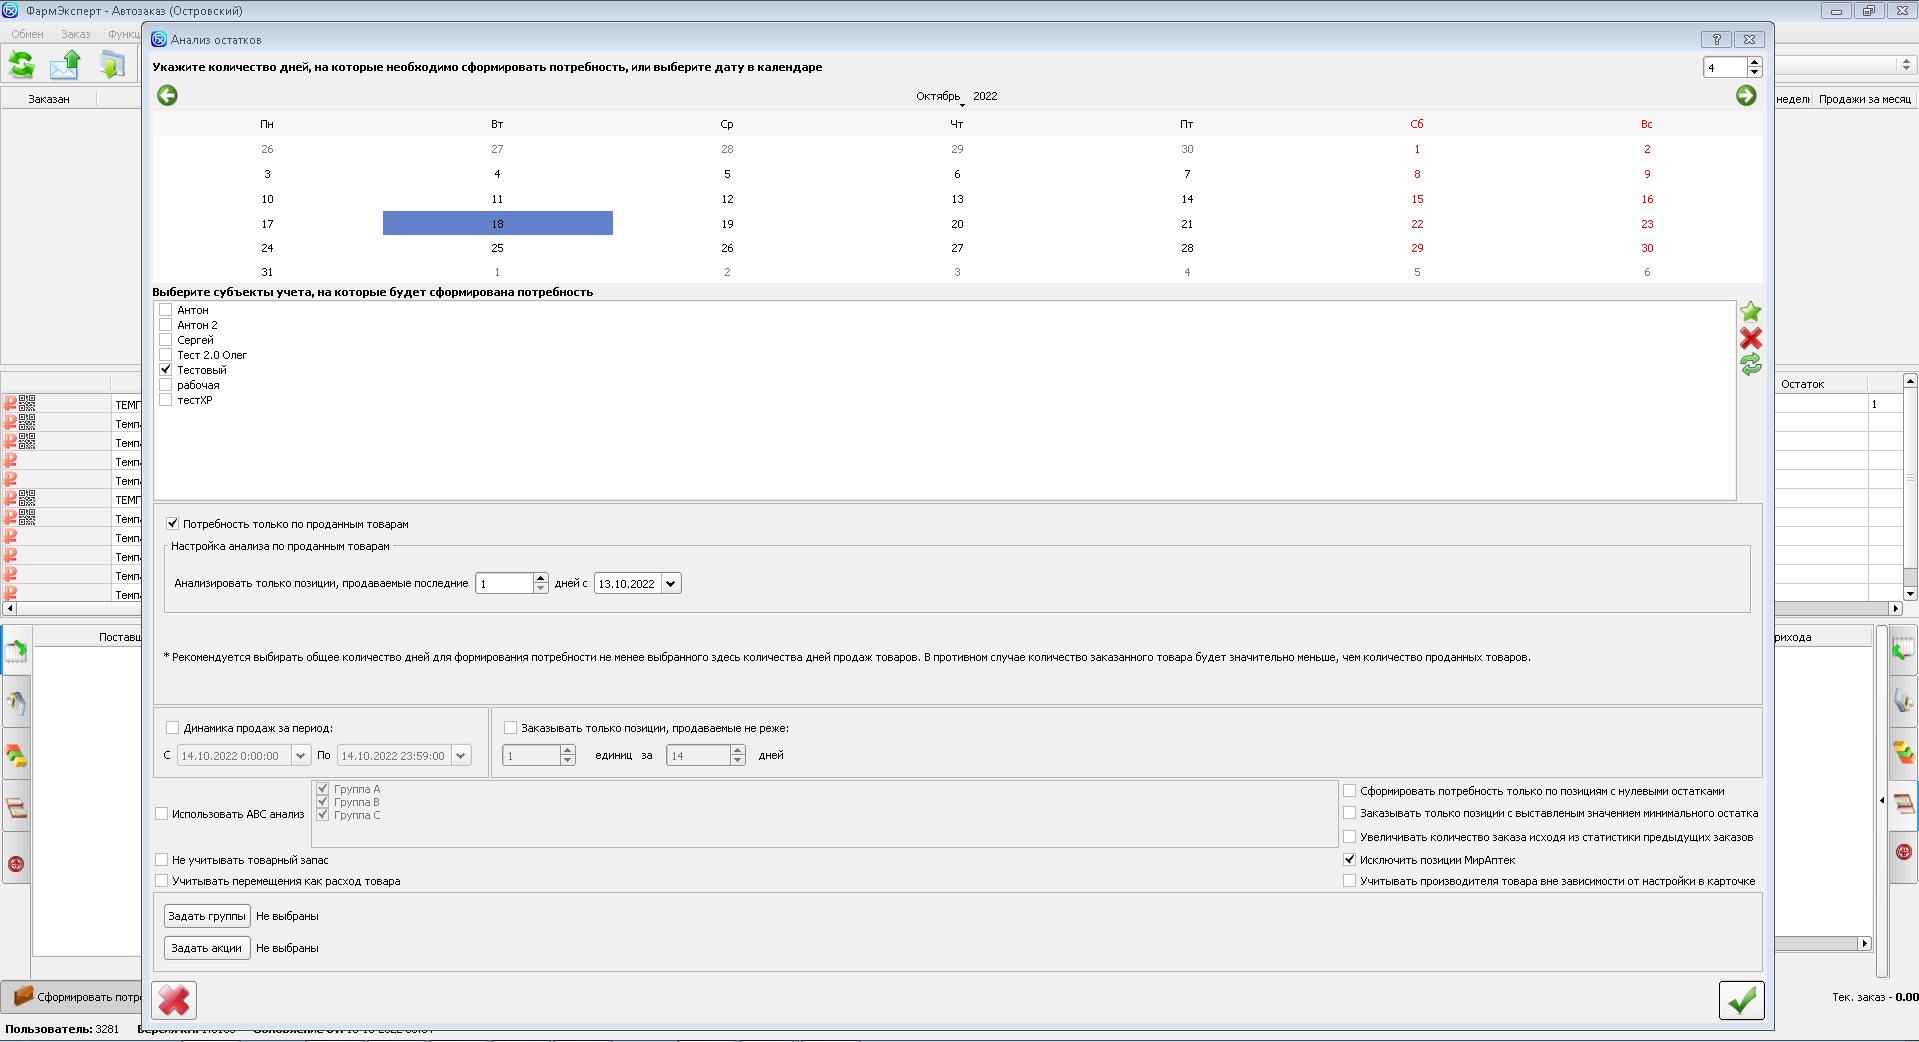This screenshot has width=1919, height=1042.
Task: Open the 13.10.2022 date dropdown
Action: click(670, 584)
